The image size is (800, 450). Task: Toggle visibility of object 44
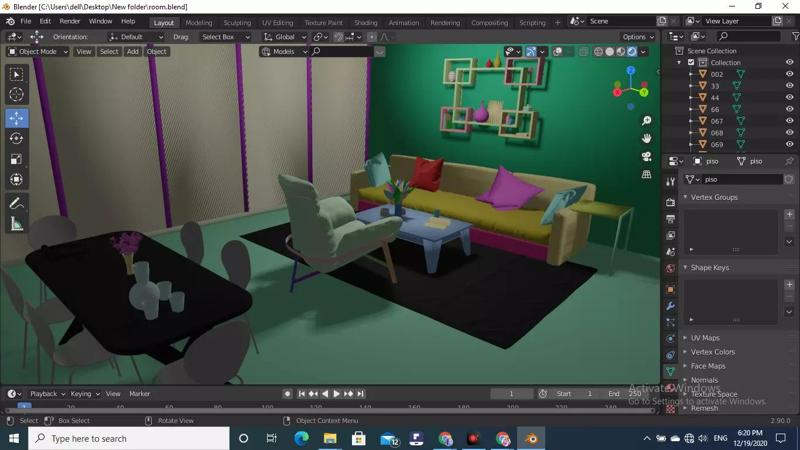click(789, 97)
